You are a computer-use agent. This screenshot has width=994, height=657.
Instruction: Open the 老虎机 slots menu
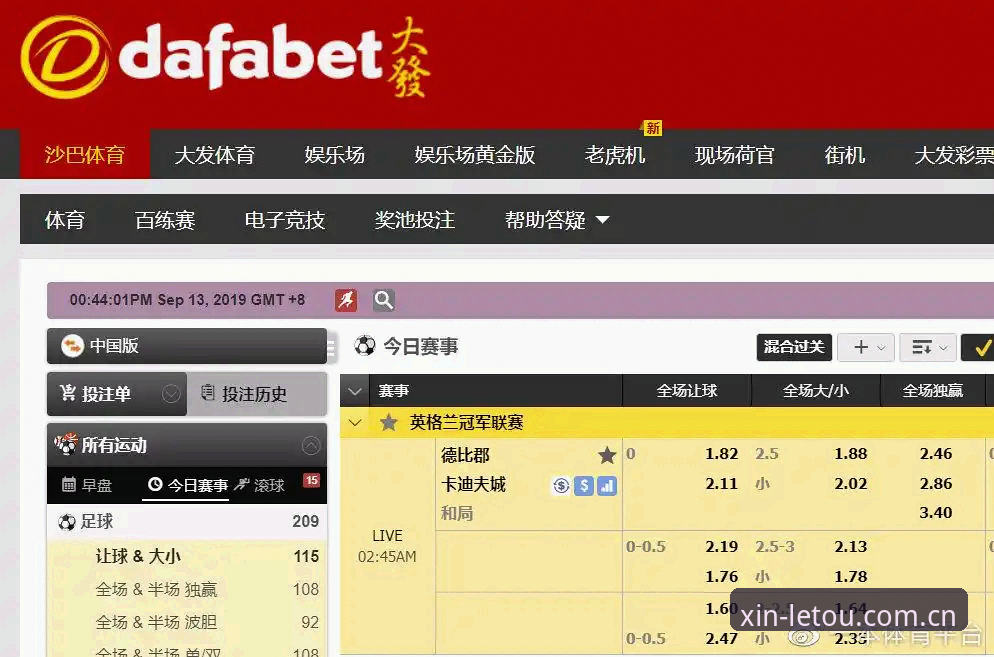pos(615,155)
